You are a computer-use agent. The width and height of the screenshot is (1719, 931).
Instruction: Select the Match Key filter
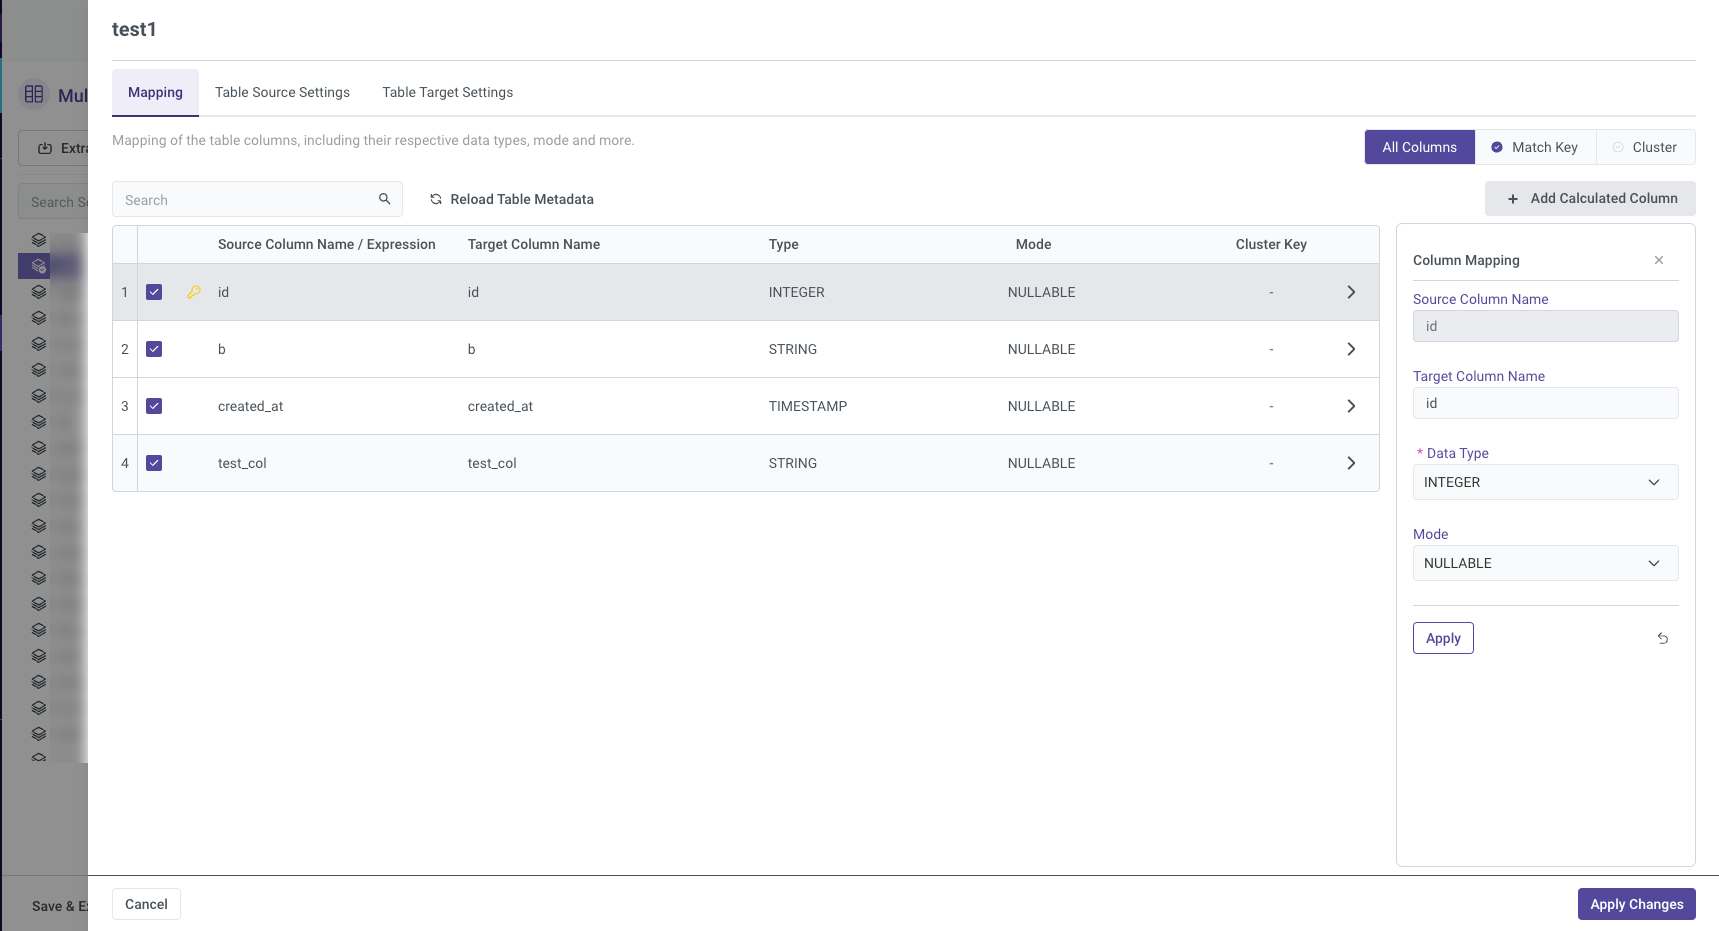tap(1535, 147)
